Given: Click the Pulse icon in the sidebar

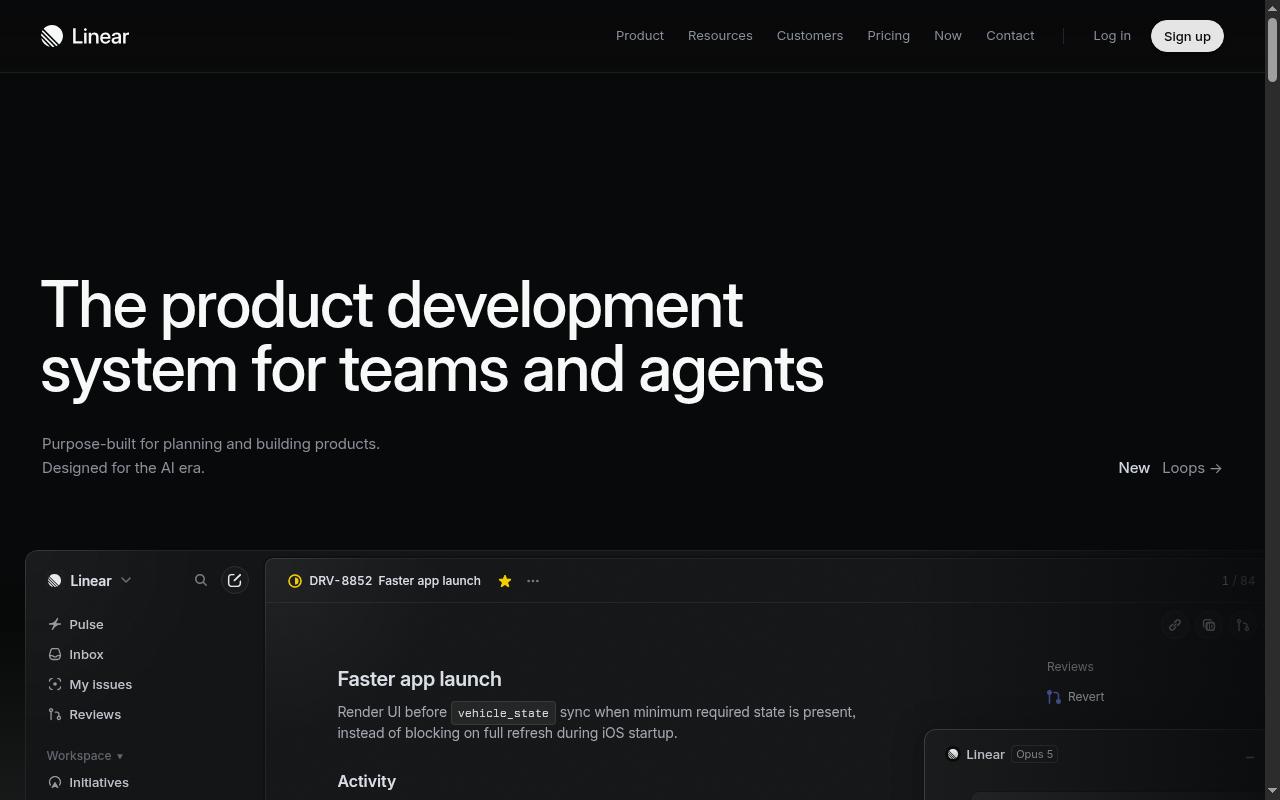Looking at the screenshot, I should 55,624.
